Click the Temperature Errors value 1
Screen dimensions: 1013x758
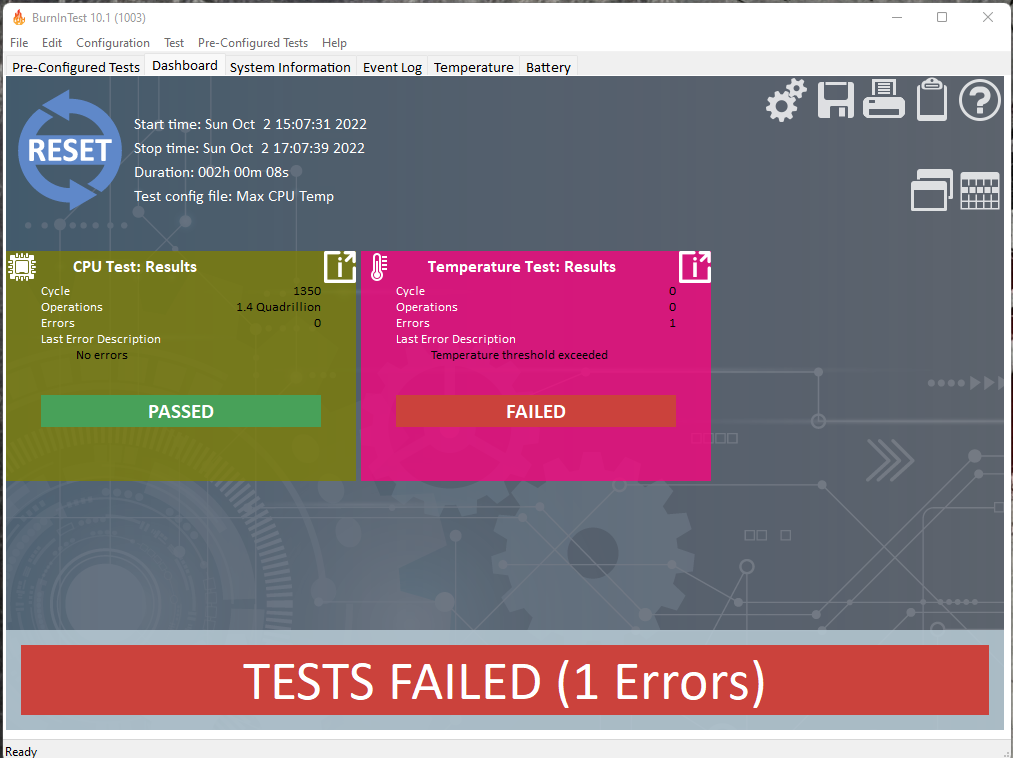tap(673, 323)
